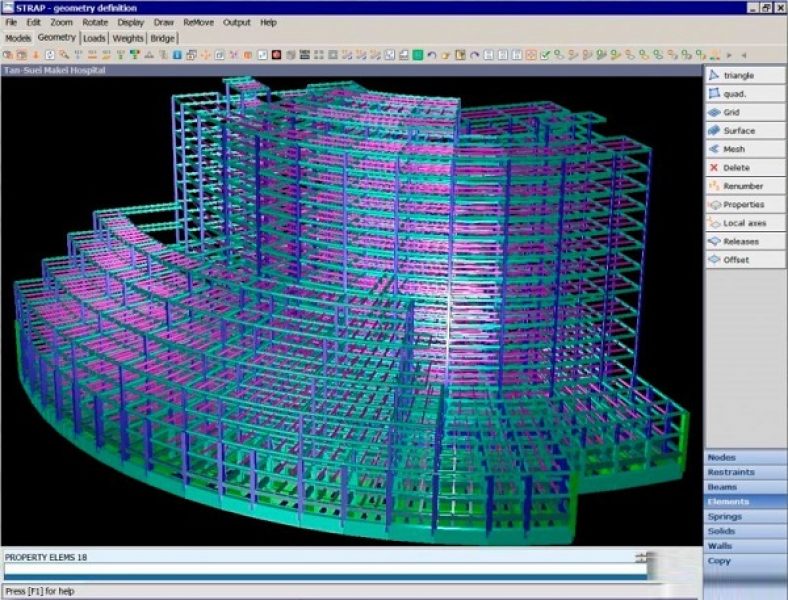Switch to the Bridge tab
The height and width of the screenshot is (600, 788).
163,38
